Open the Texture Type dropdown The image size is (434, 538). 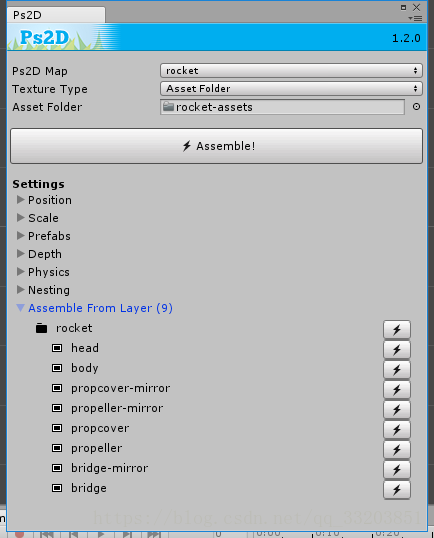click(x=291, y=89)
